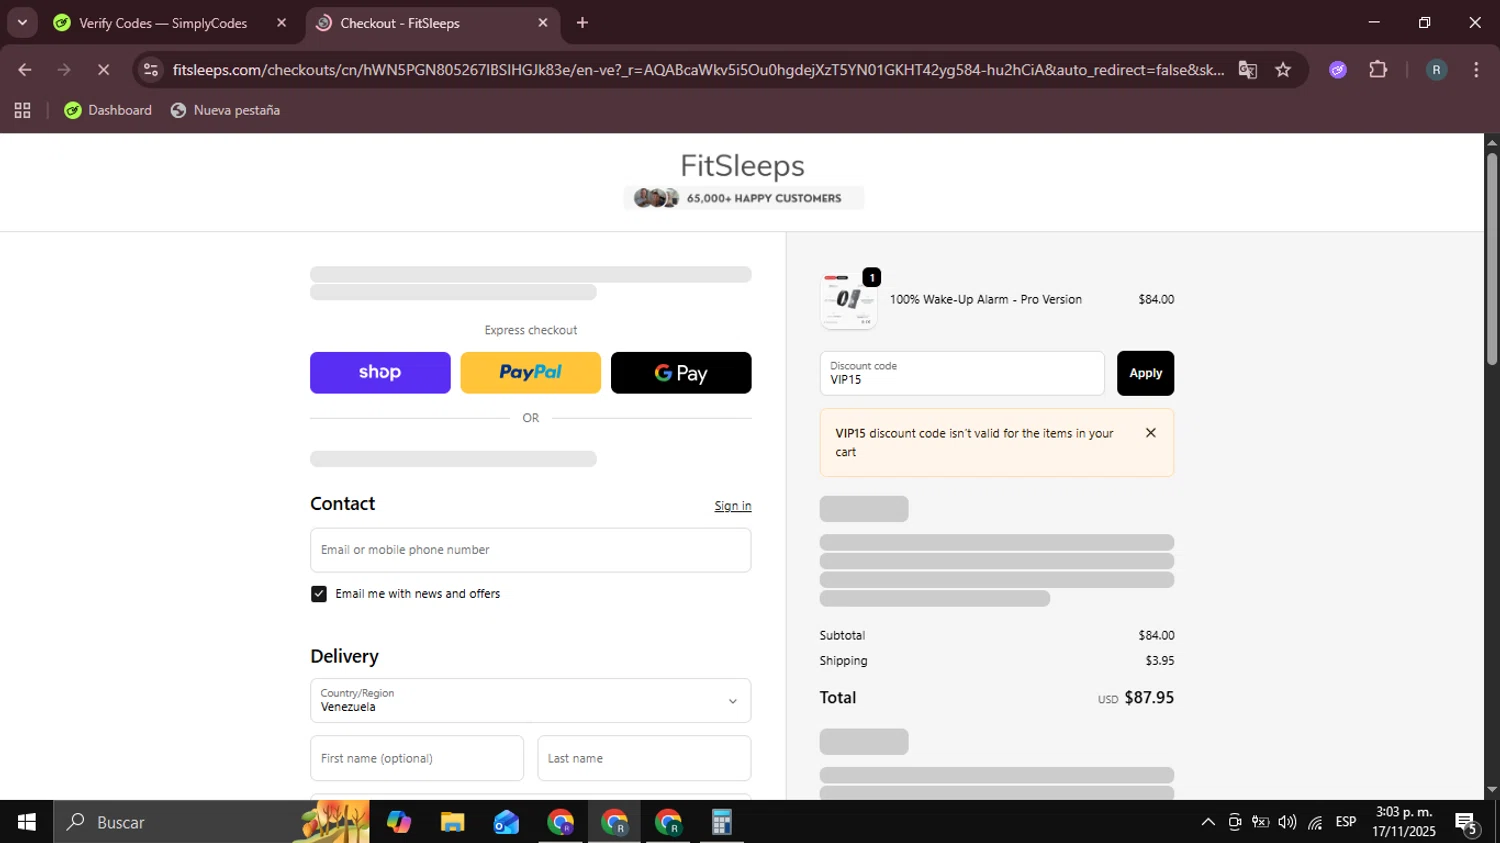Image resolution: width=1500 pixels, height=843 pixels.
Task: Click the Shipping $3.95 value
Action: [1160, 661]
